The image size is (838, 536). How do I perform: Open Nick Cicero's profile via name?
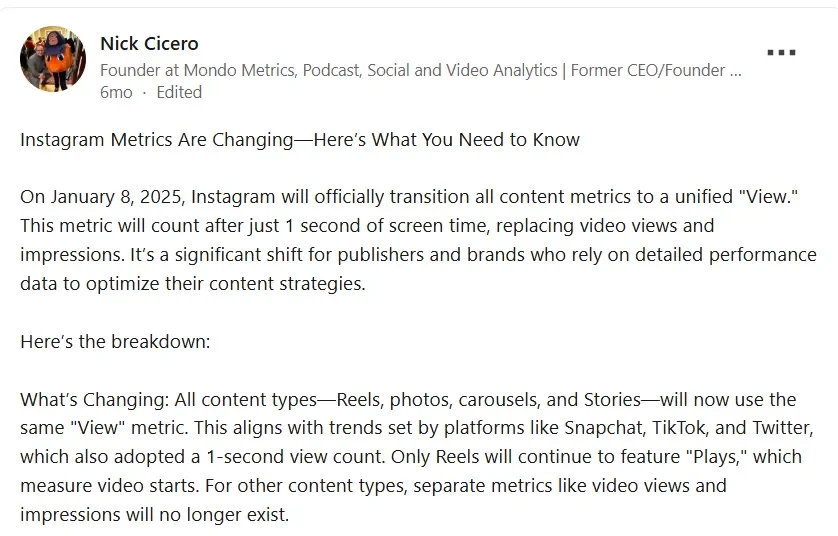coord(149,43)
